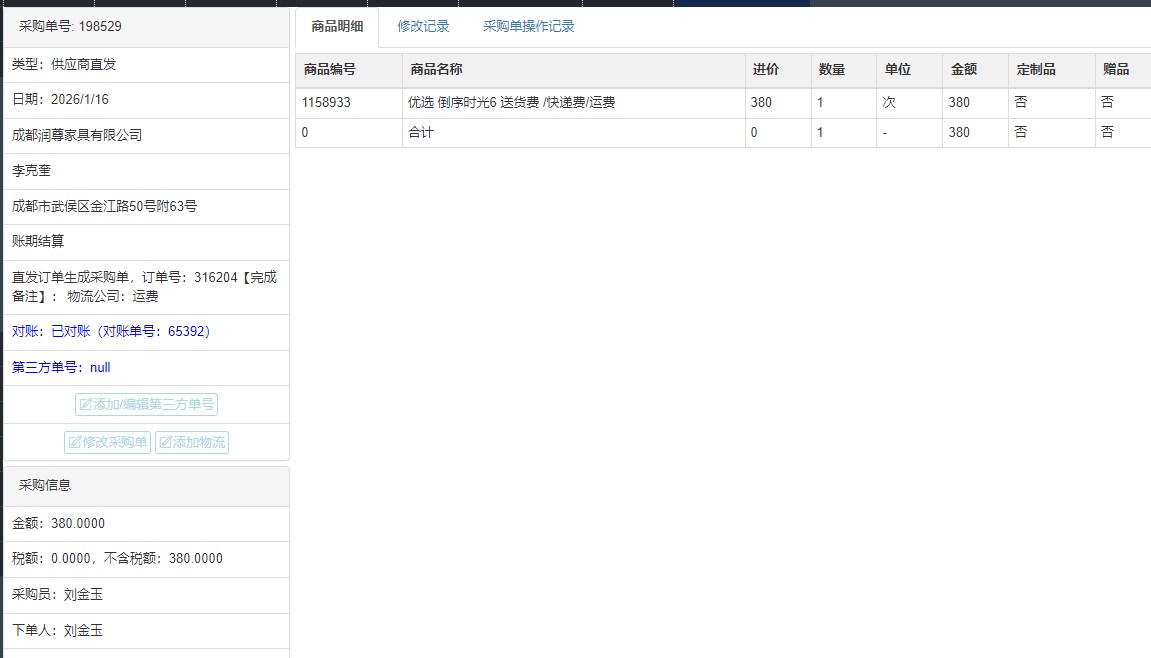Click the 进价 column header
Image resolution: width=1151 pixels, height=658 pixels.
[765, 70]
